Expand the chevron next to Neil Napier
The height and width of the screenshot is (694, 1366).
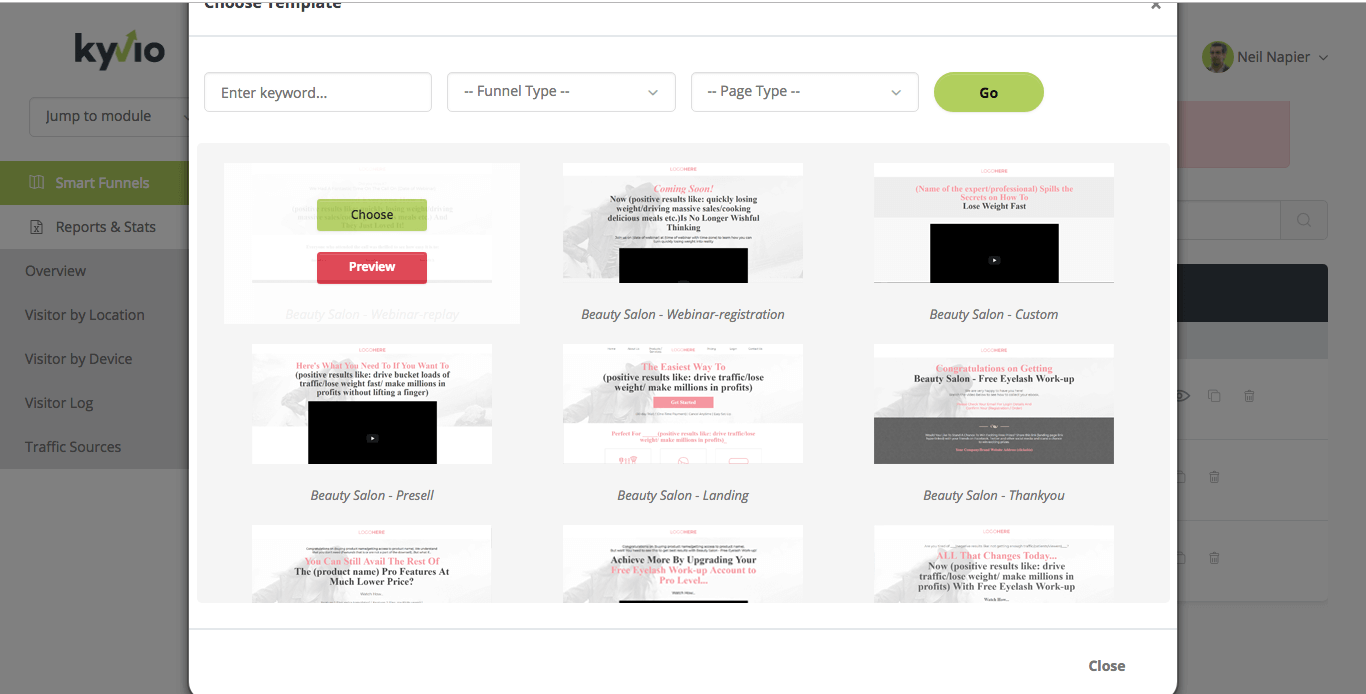pyautogui.click(x=1323, y=58)
